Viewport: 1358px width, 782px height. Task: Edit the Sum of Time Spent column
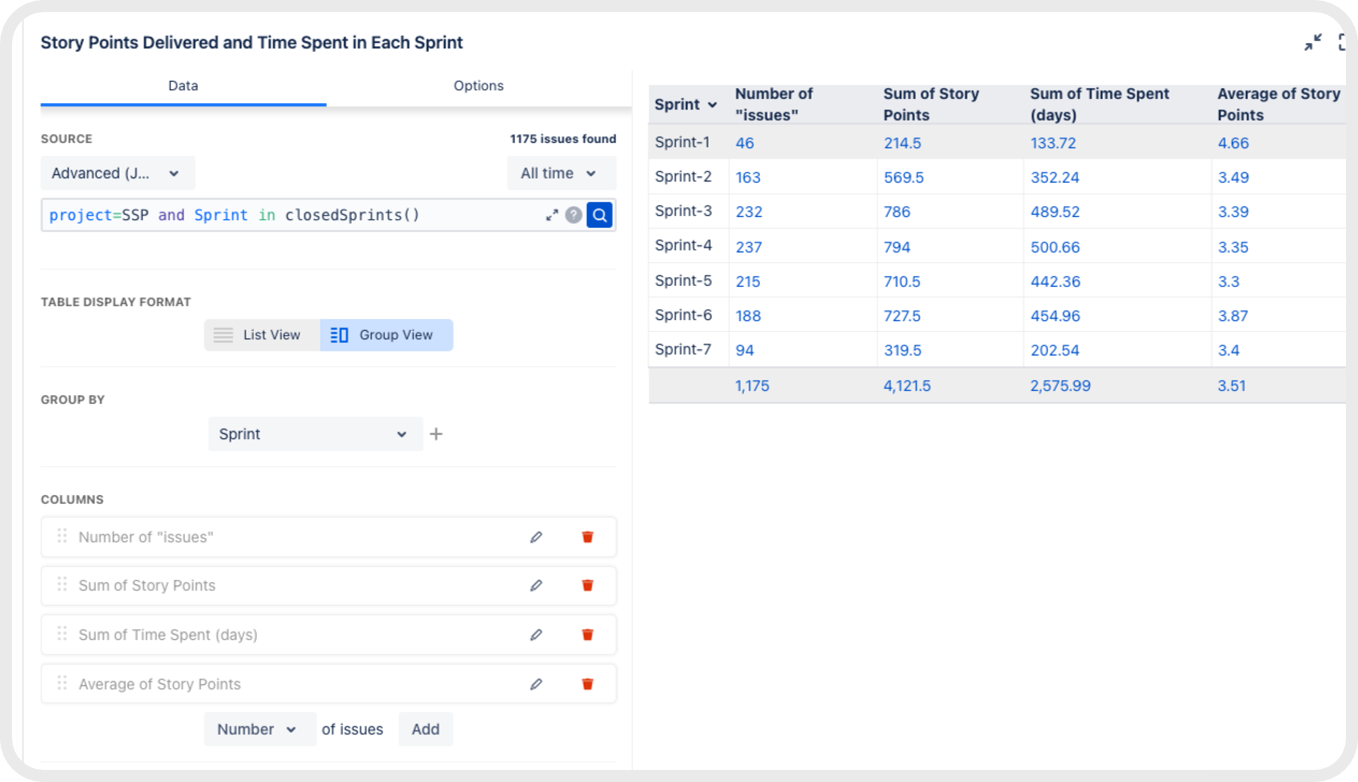click(536, 634)
